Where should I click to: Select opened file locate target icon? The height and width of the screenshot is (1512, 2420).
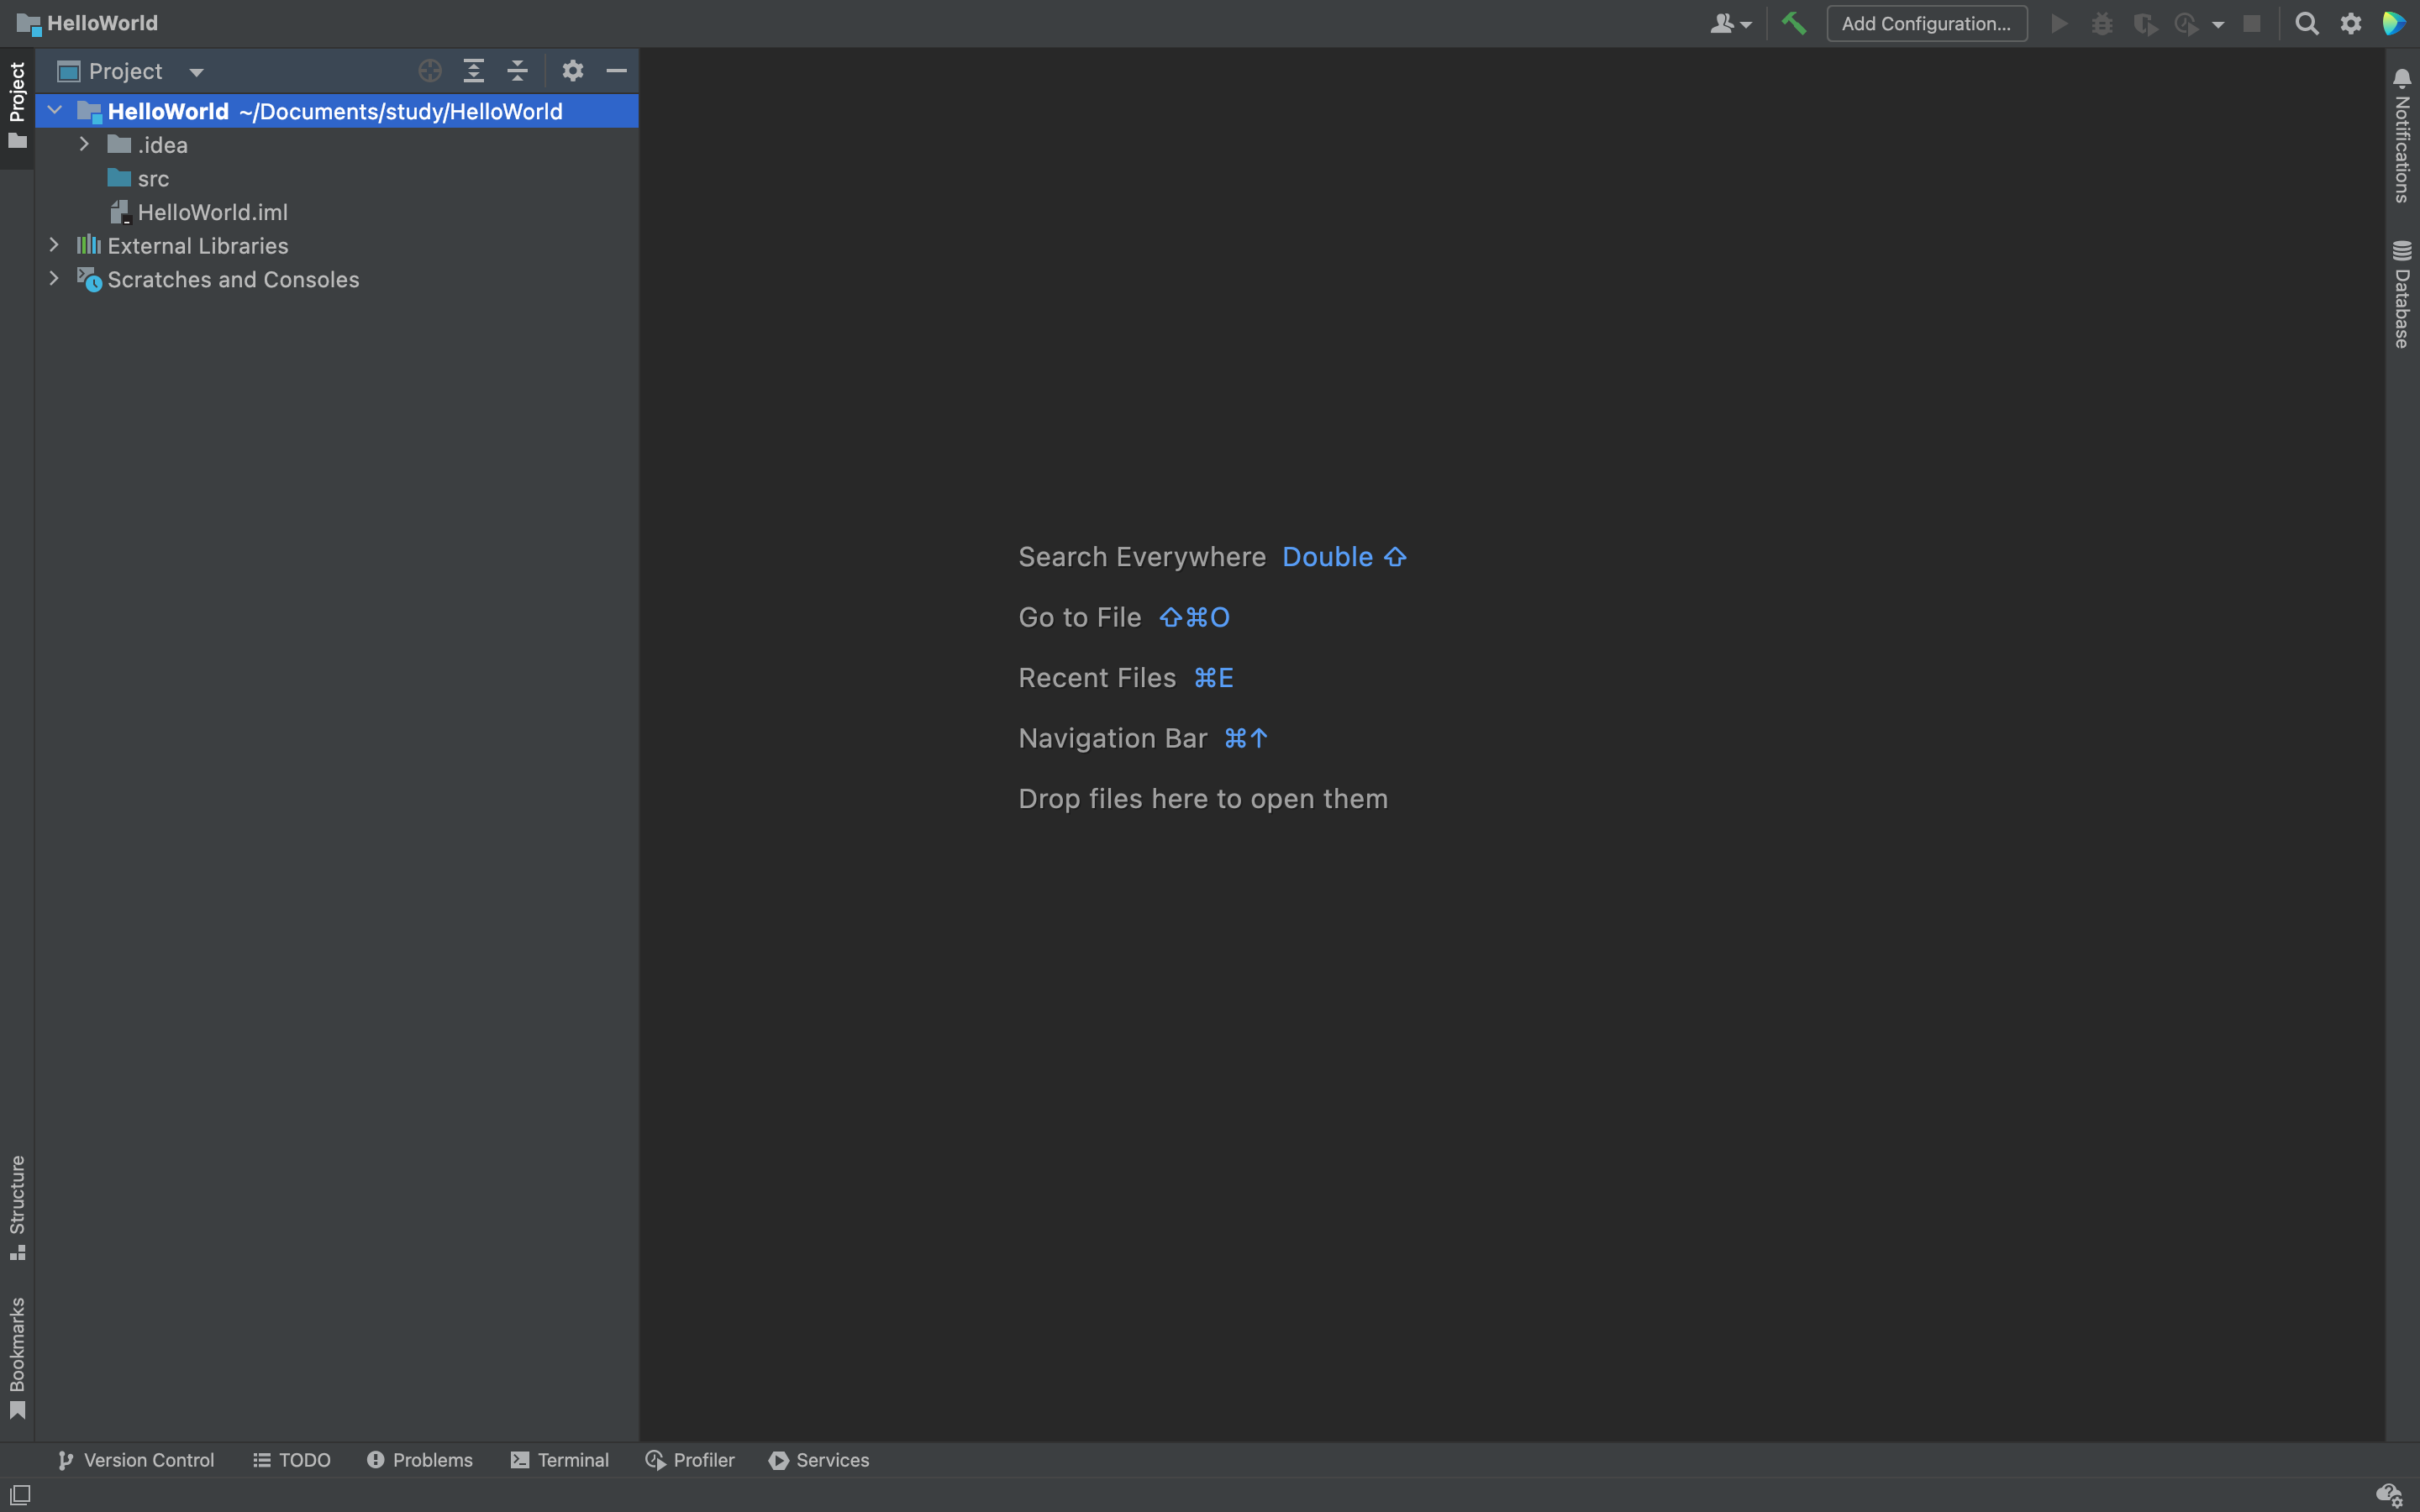pos(430,71)
